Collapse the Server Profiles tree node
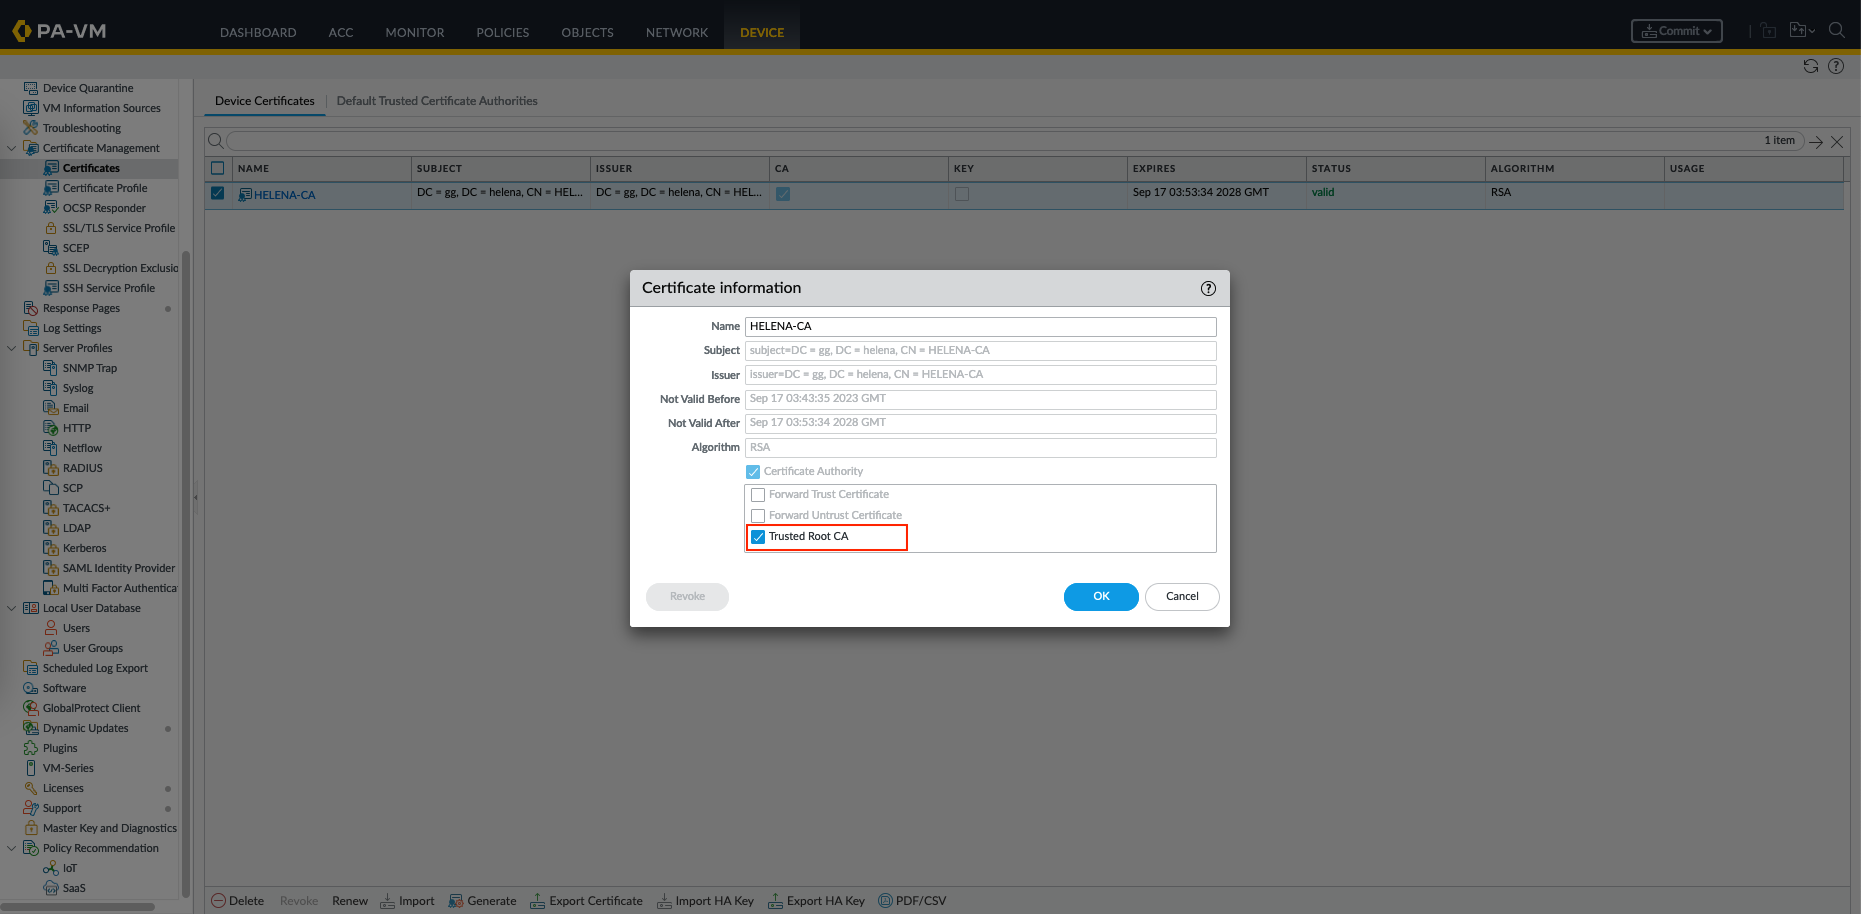The image size is (1861, 914). [12, 348]
